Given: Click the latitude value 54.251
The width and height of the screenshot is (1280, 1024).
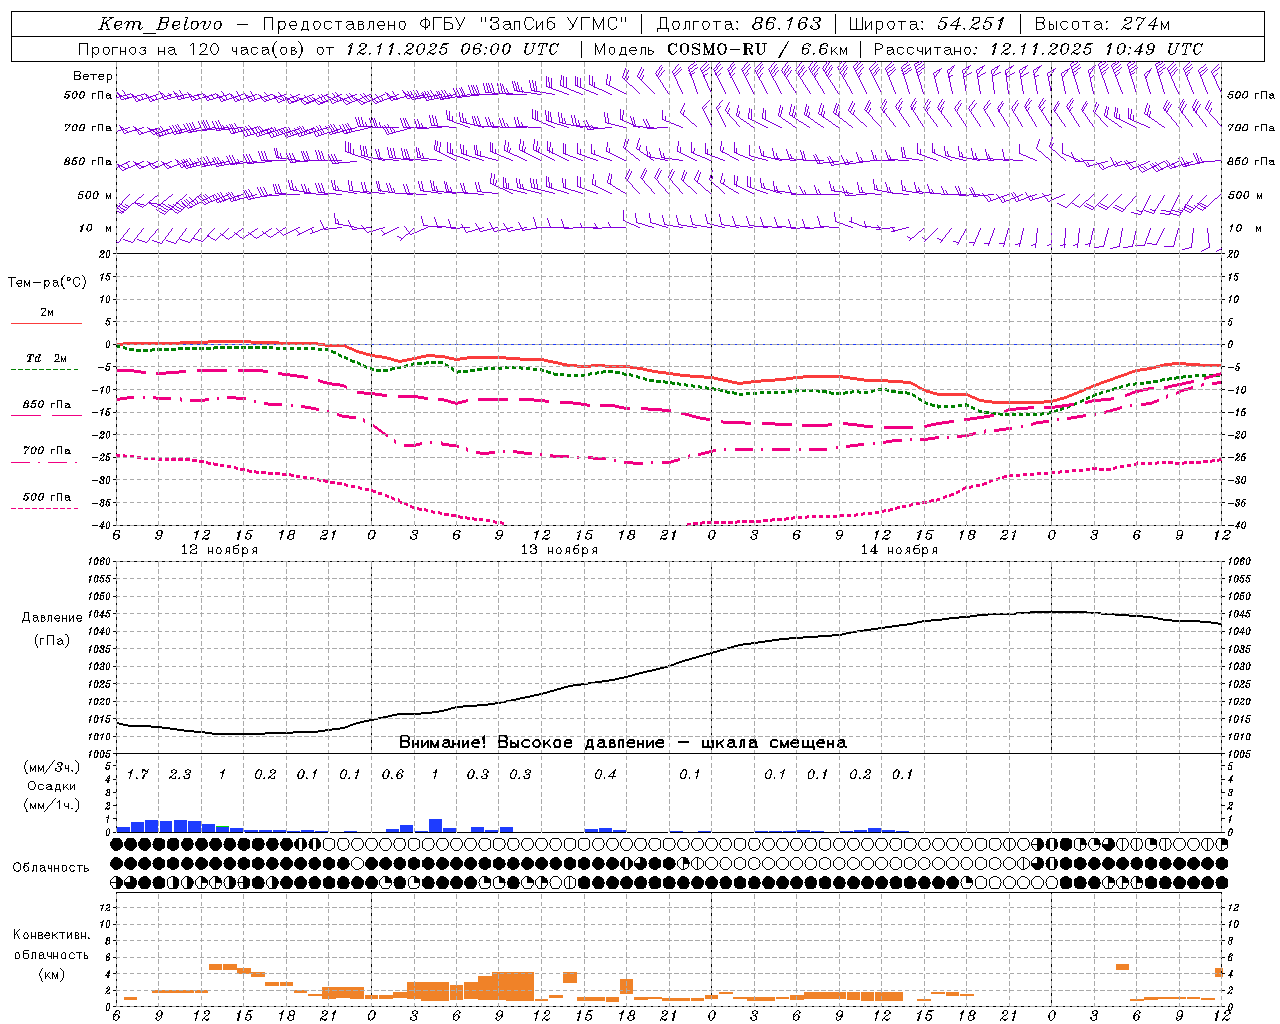Looking at the screenshot, I should point(970,24).
